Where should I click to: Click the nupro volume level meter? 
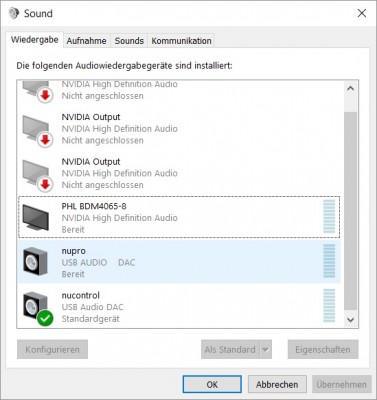point(329,261)
